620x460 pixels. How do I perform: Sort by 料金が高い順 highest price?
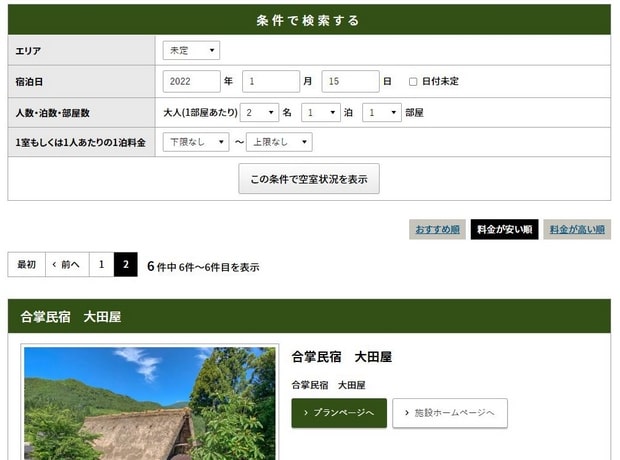pos(577,229)
